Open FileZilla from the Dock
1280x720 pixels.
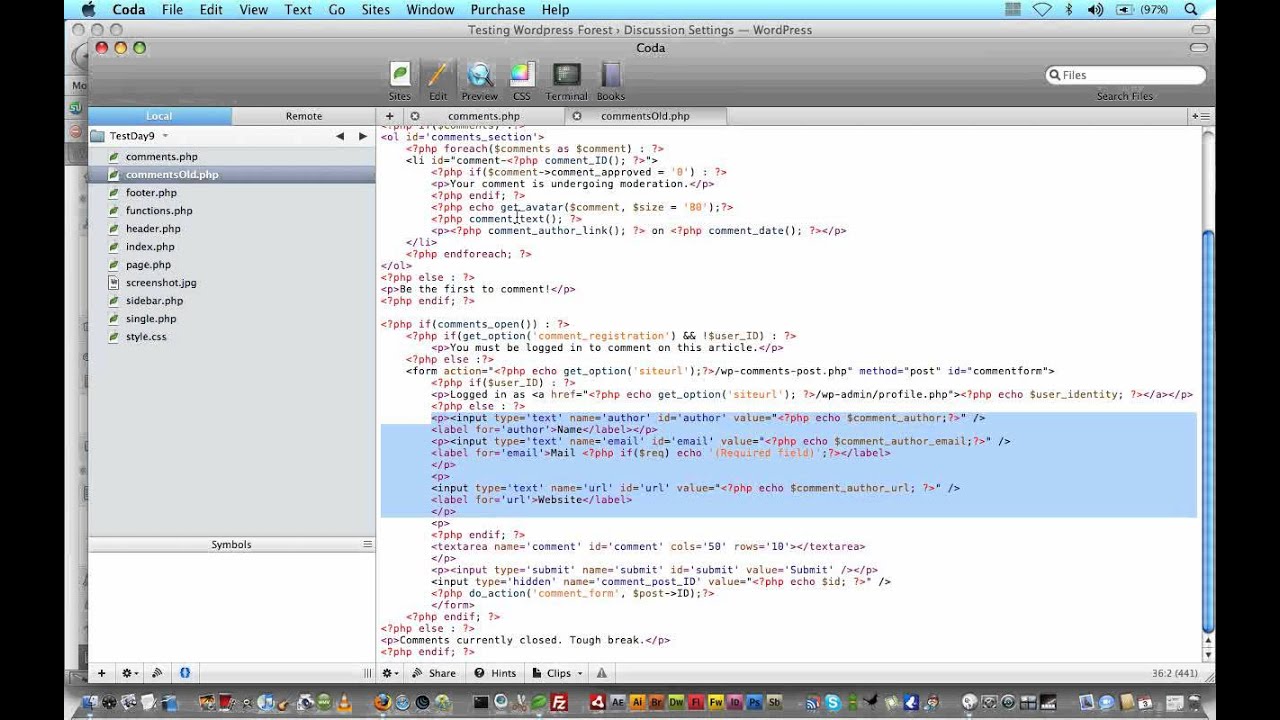pyautogui.click(x=561, y=702)
